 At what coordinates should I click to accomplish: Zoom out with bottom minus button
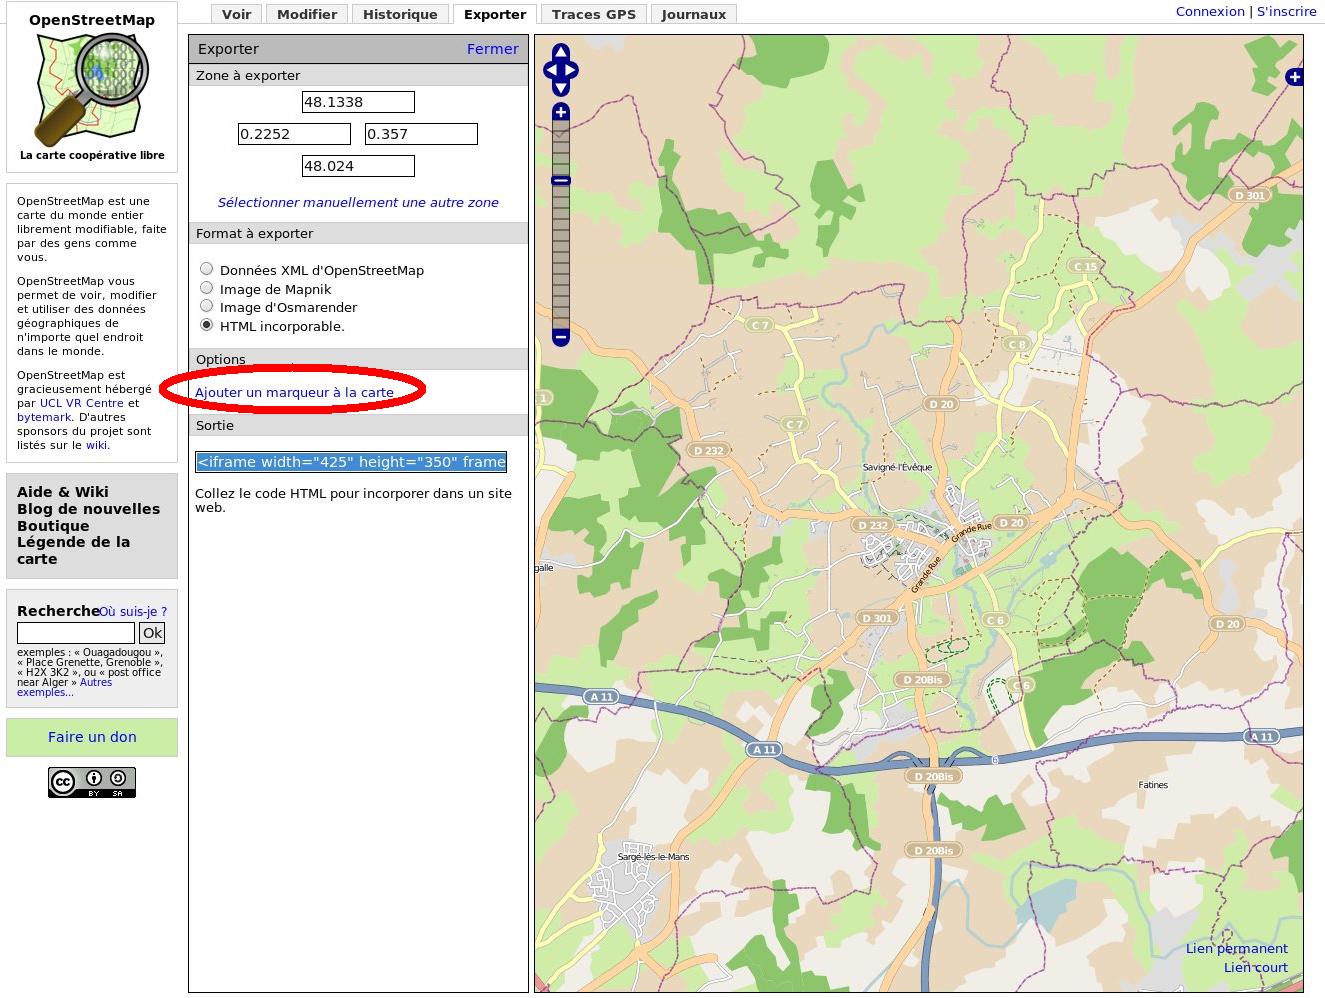pyautogui.click(x=561, y=337)
